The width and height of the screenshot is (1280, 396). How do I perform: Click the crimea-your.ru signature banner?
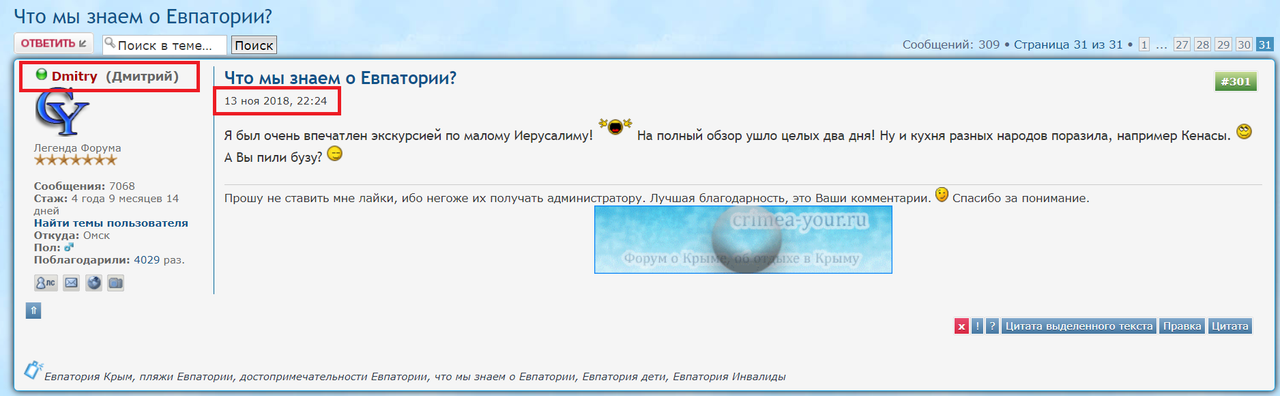743,239
